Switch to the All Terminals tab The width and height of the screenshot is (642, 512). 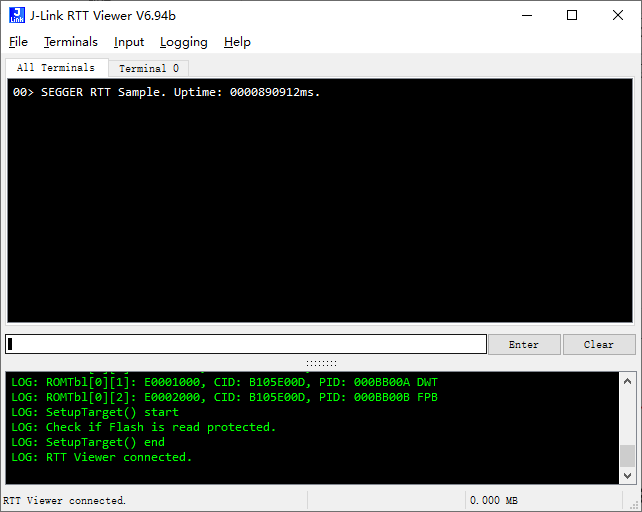56,68
